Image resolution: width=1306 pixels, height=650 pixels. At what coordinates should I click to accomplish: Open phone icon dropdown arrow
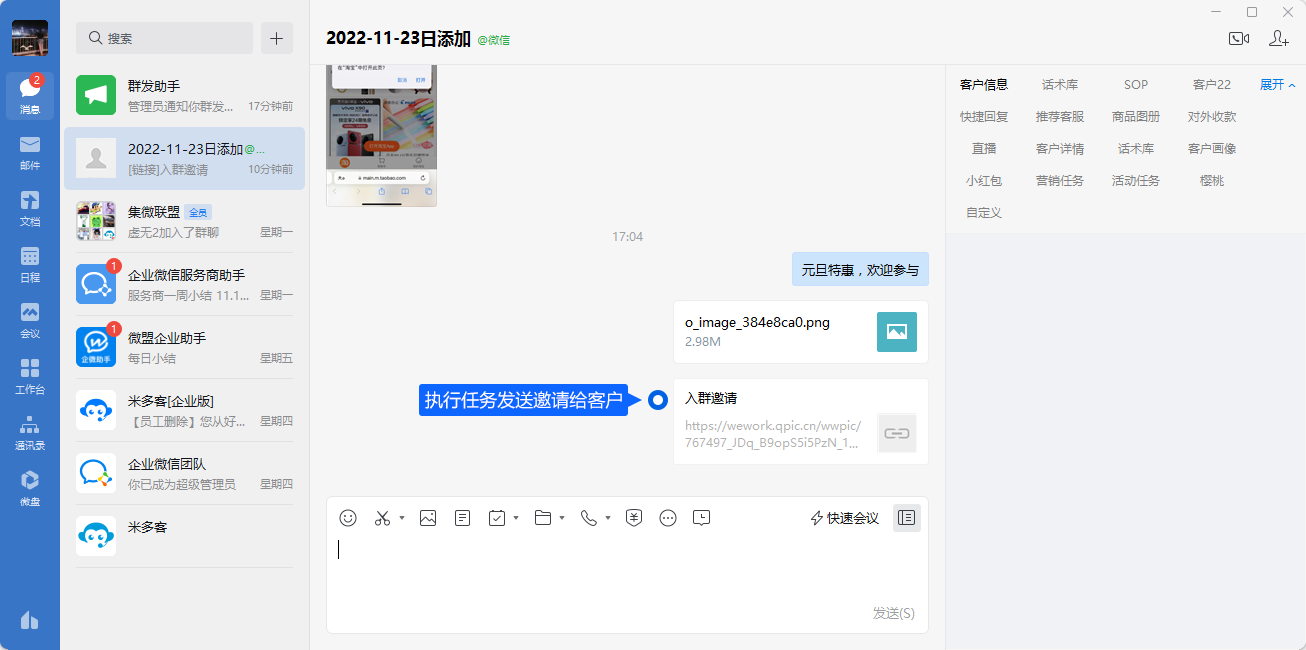[608, 518]
